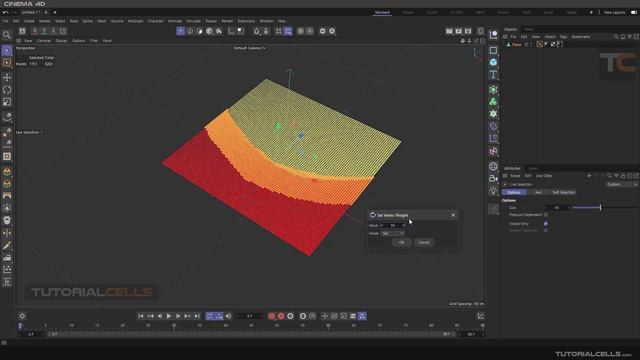This screenshot has height=360, width=640.
Task: Add a light object from palette
Action: [493, 191]
